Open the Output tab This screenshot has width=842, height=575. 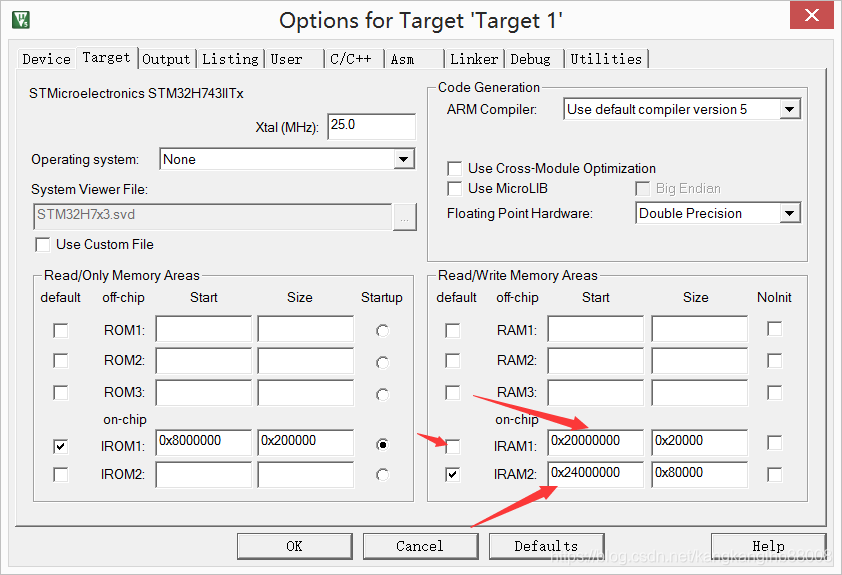(x=166, y=59)
